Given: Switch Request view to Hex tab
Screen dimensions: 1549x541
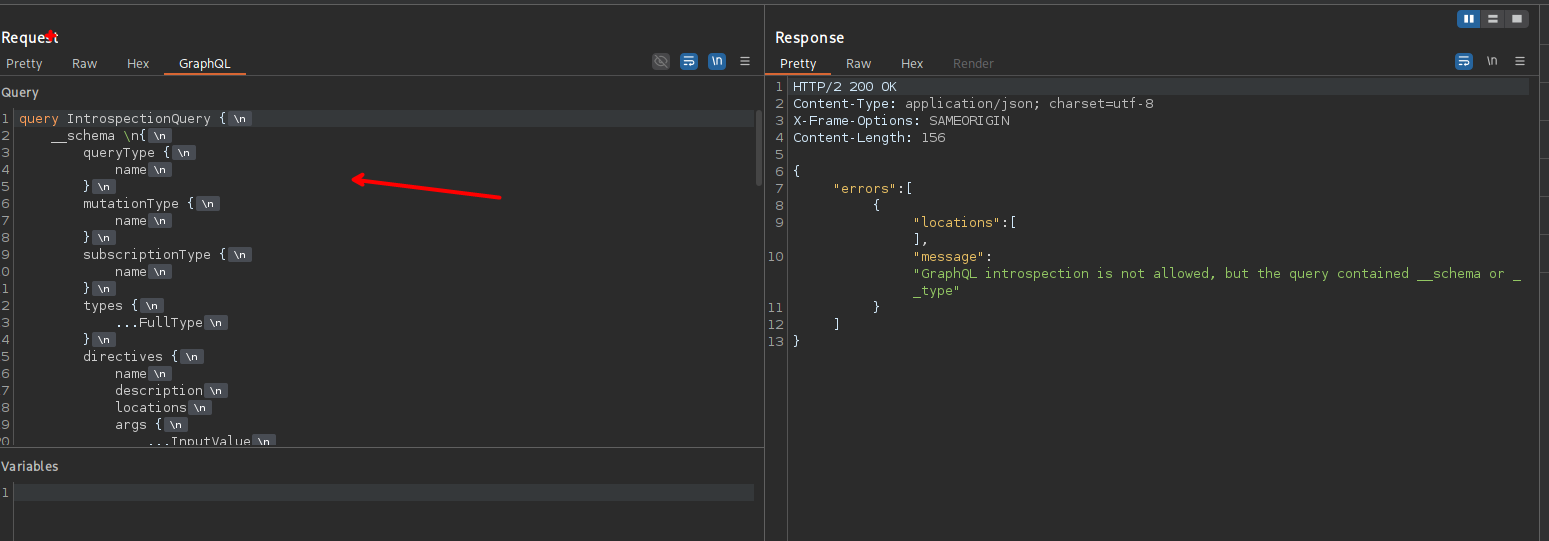Looking at the screenshot, I should pyautogui.click(x=138, y=64).
